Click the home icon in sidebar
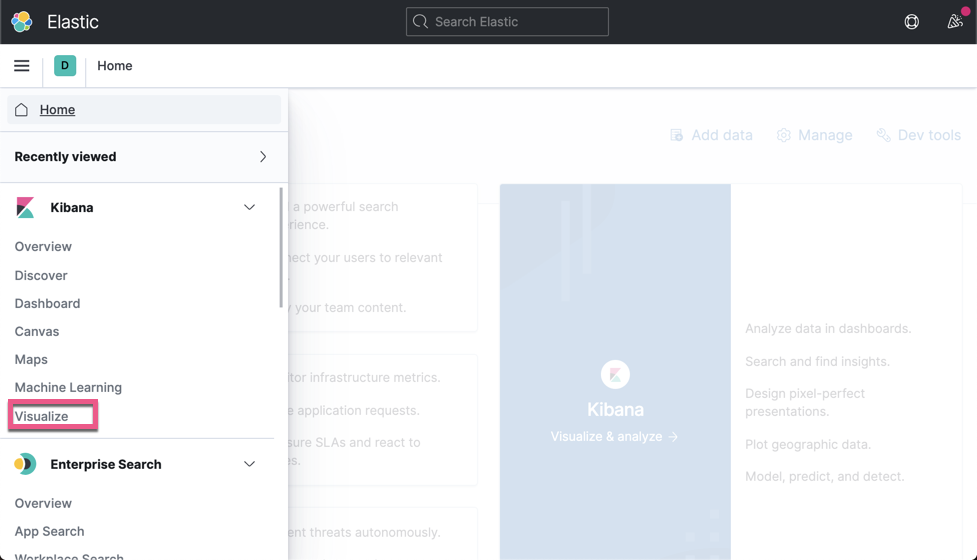The image size is (977, 560). pyautogui.click(x=21, y=110)
